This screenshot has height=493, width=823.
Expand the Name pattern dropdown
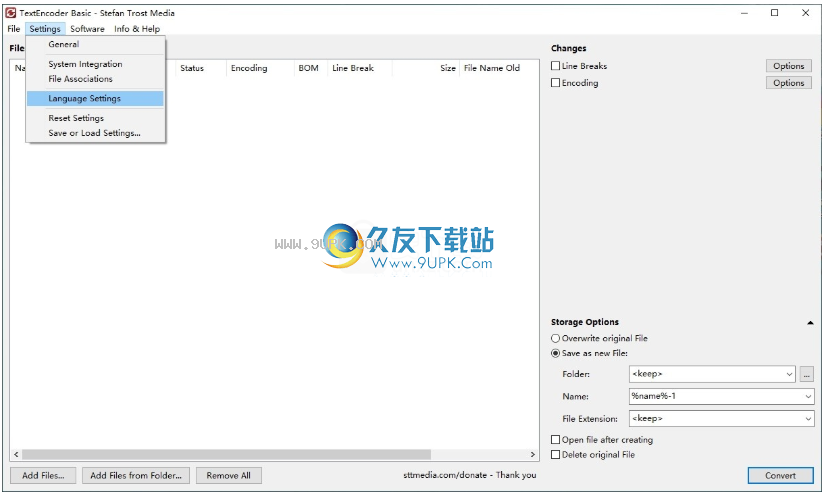808,396
